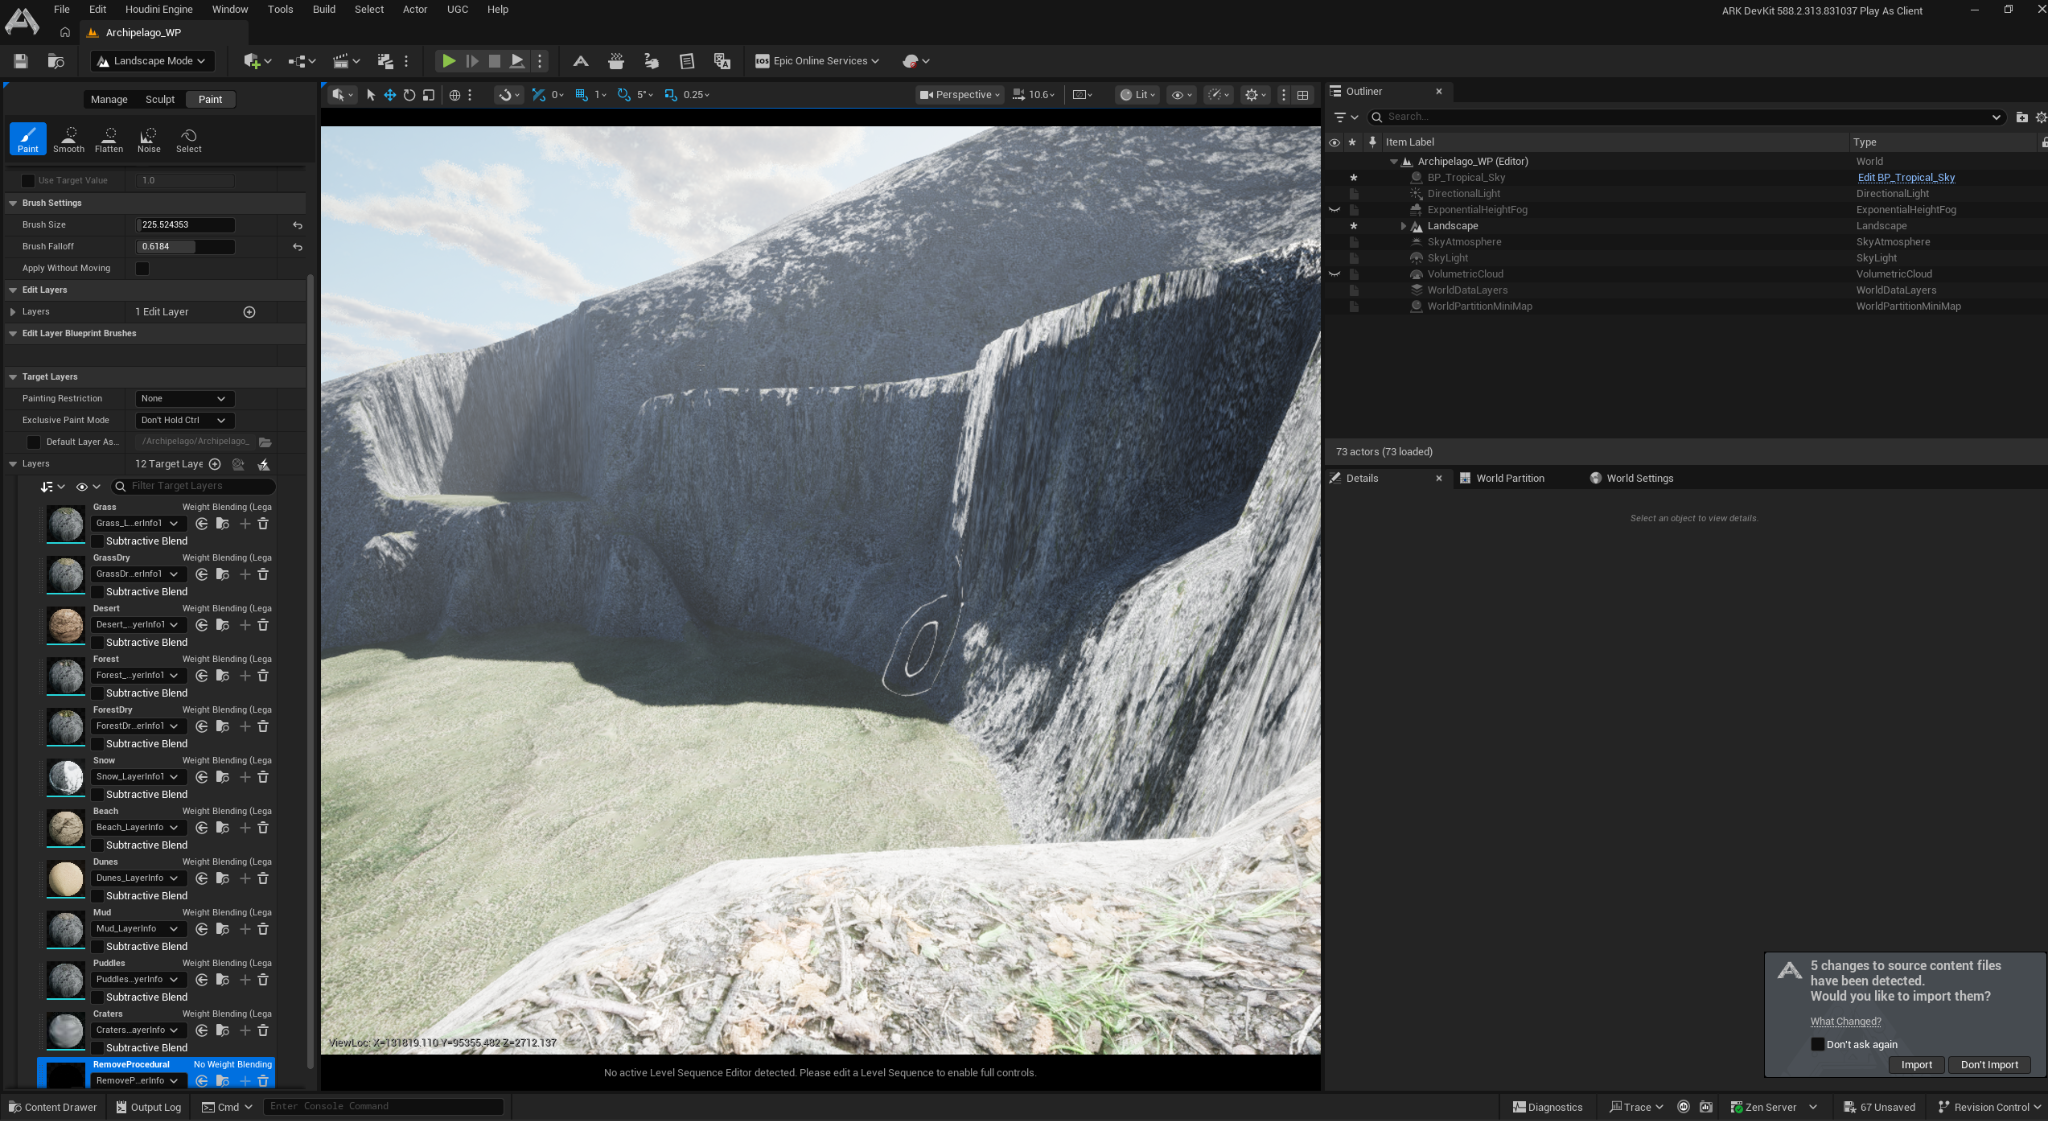Click Don't Import button
Image resolution: width=2048 pixels, height=1121 pixels.
(1989, 1065)
